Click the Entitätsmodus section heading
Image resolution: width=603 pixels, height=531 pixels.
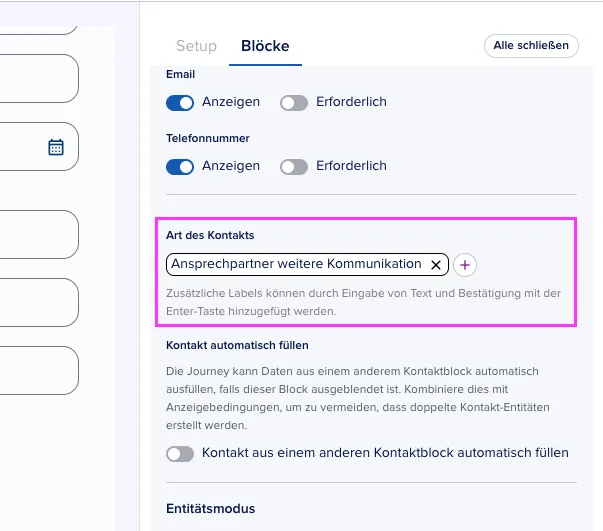click(x=210, y=508)
